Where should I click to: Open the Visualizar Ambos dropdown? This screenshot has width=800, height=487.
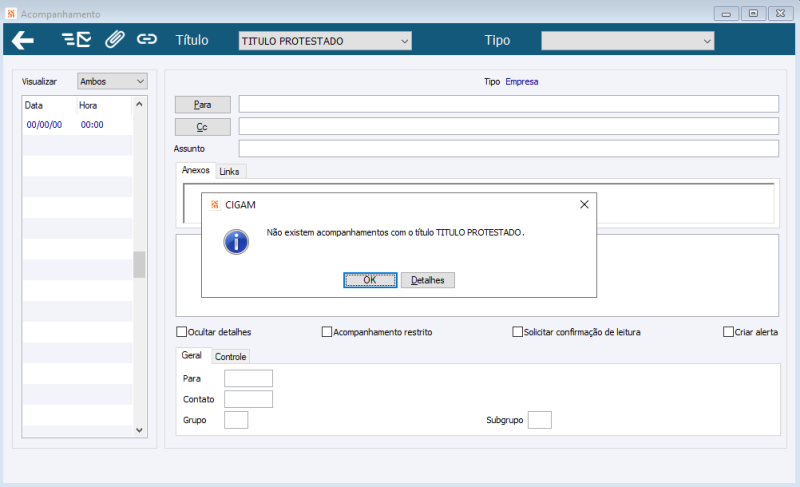click(112, 81)
